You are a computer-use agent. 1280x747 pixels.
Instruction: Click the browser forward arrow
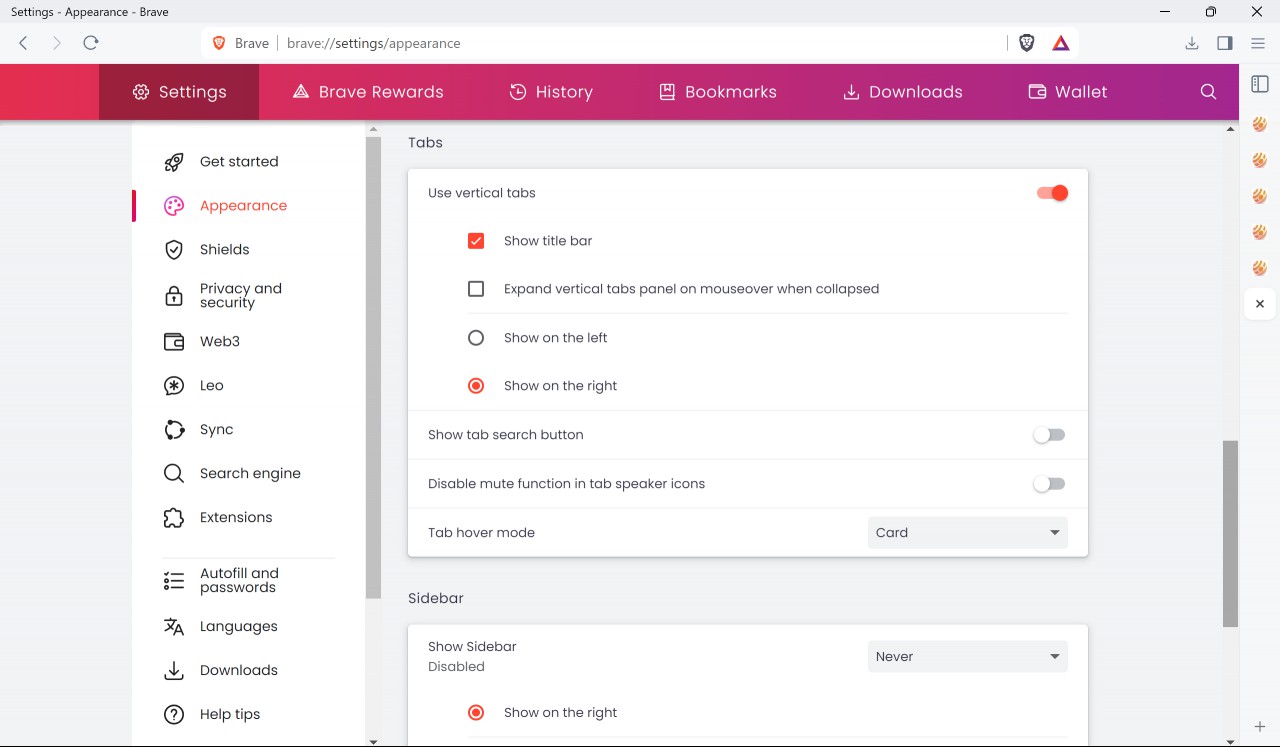pos(57,43)
